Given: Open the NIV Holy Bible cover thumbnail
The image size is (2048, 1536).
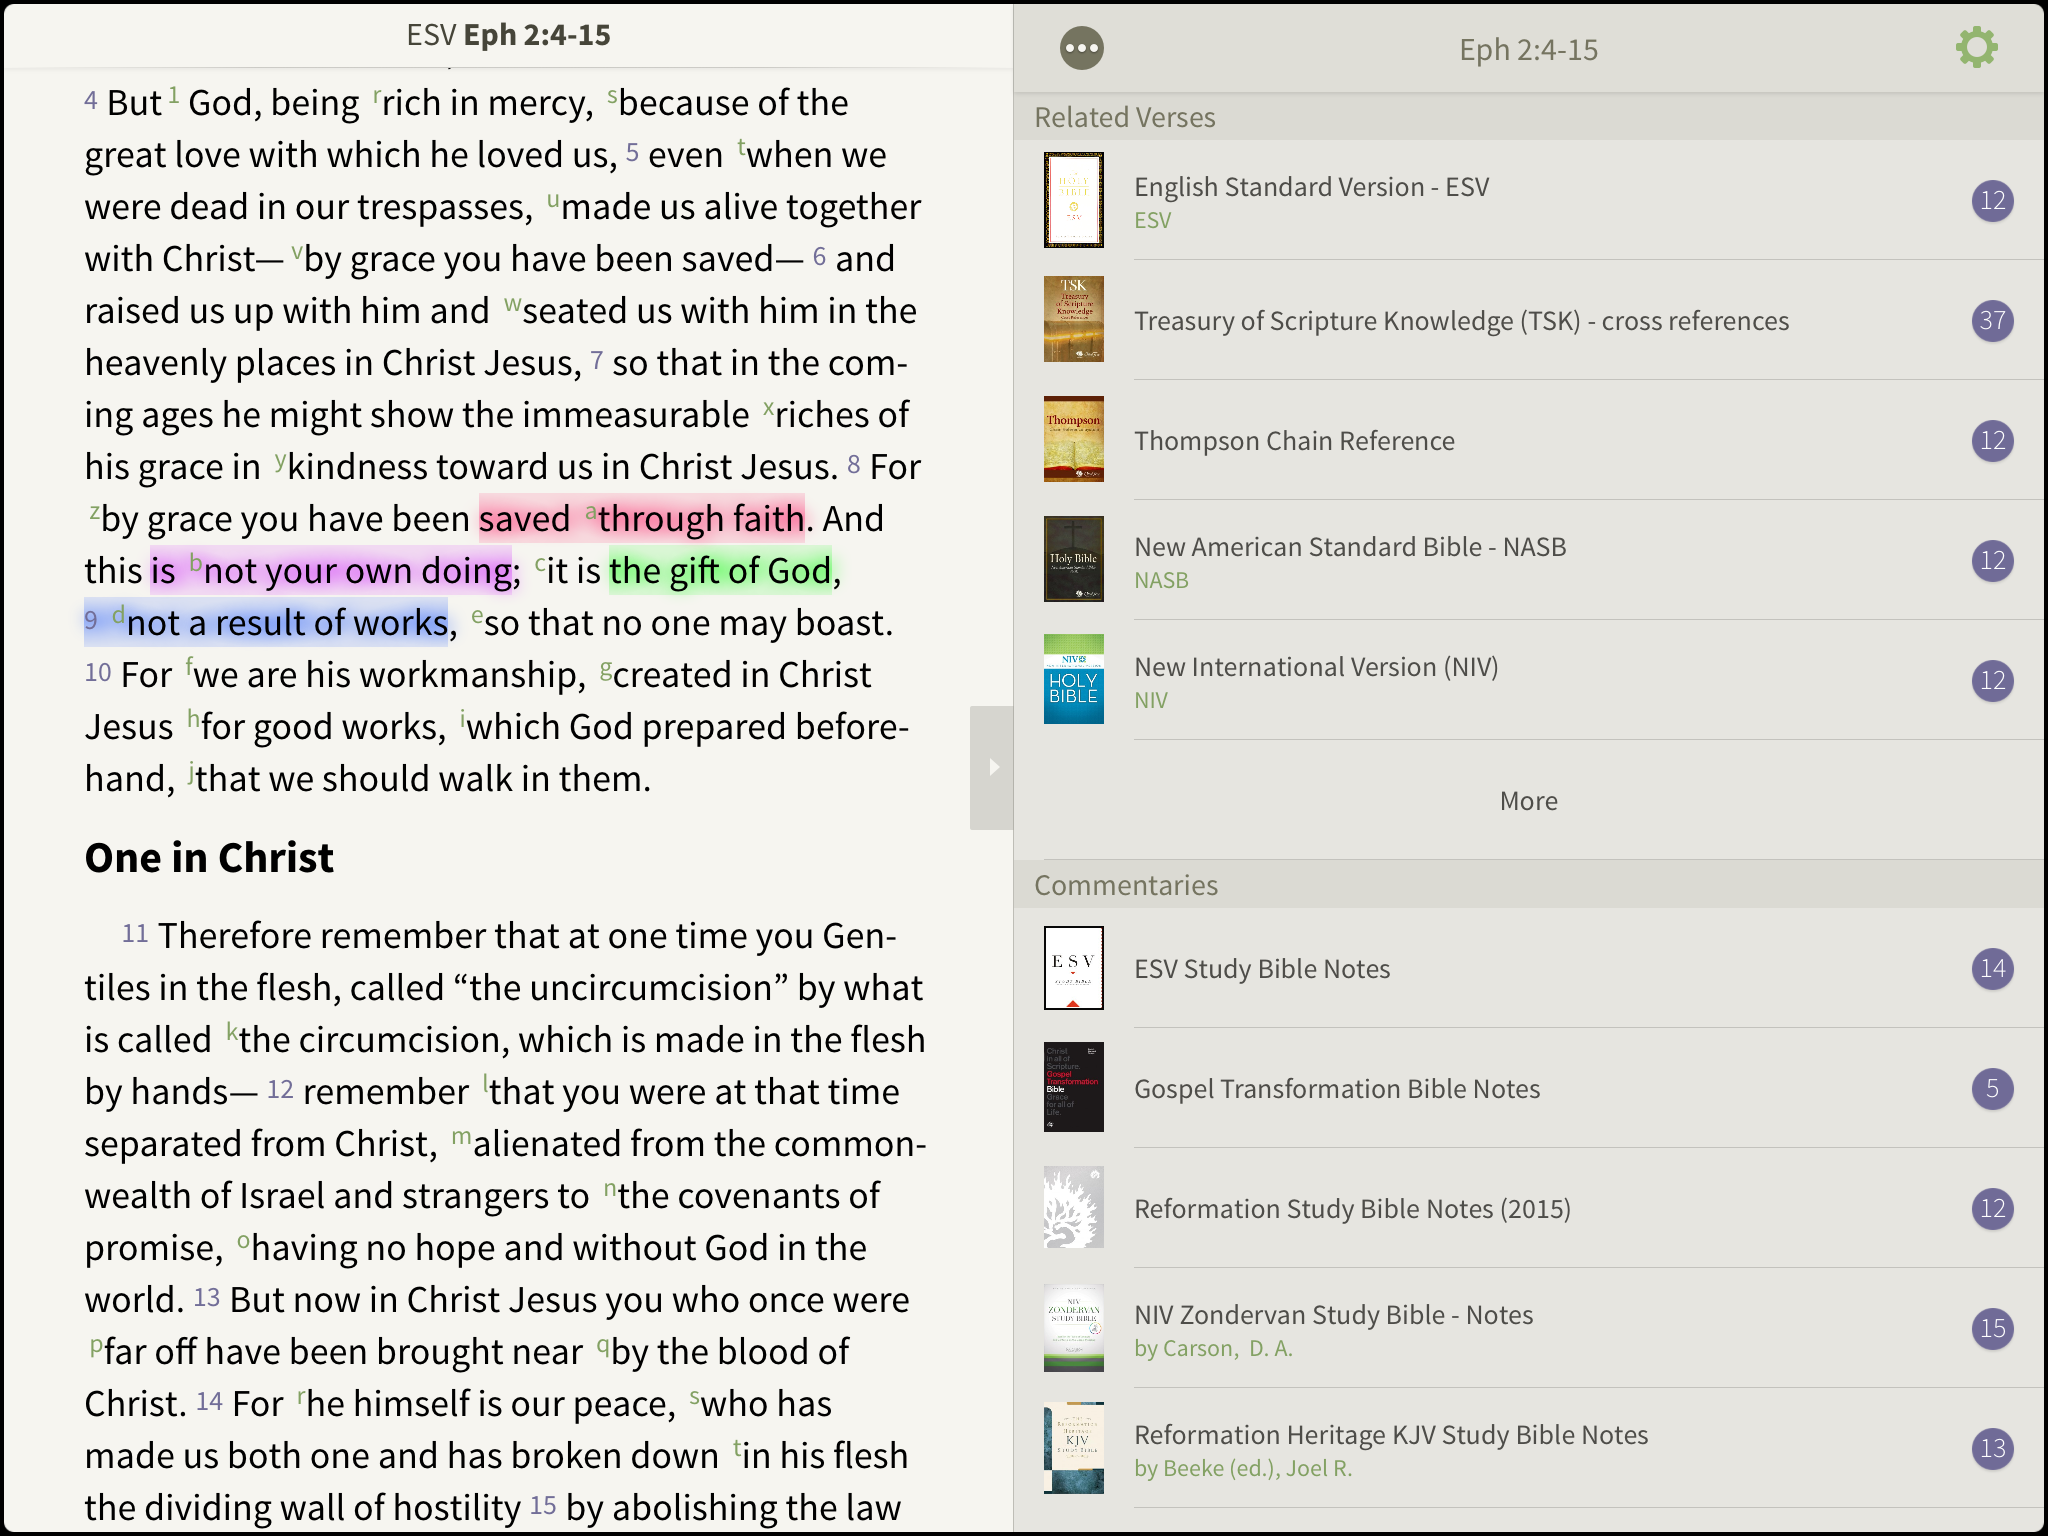Looking at the screenshot, I should (1073, 680).
